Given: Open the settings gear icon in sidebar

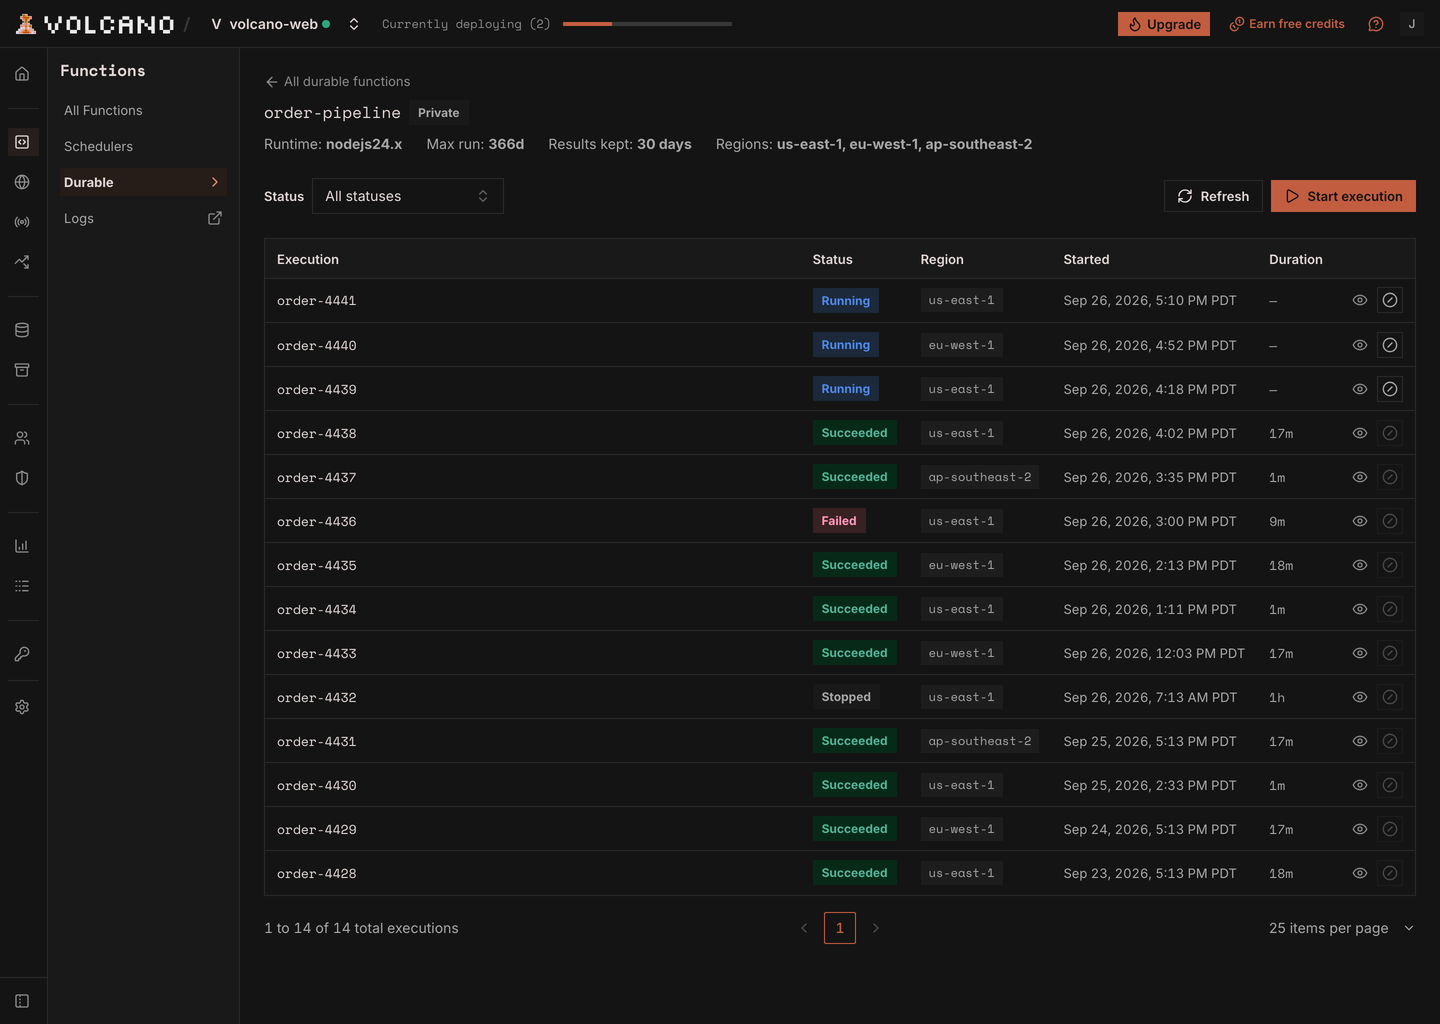Looking at the screenshot, I should click(22, 707).
